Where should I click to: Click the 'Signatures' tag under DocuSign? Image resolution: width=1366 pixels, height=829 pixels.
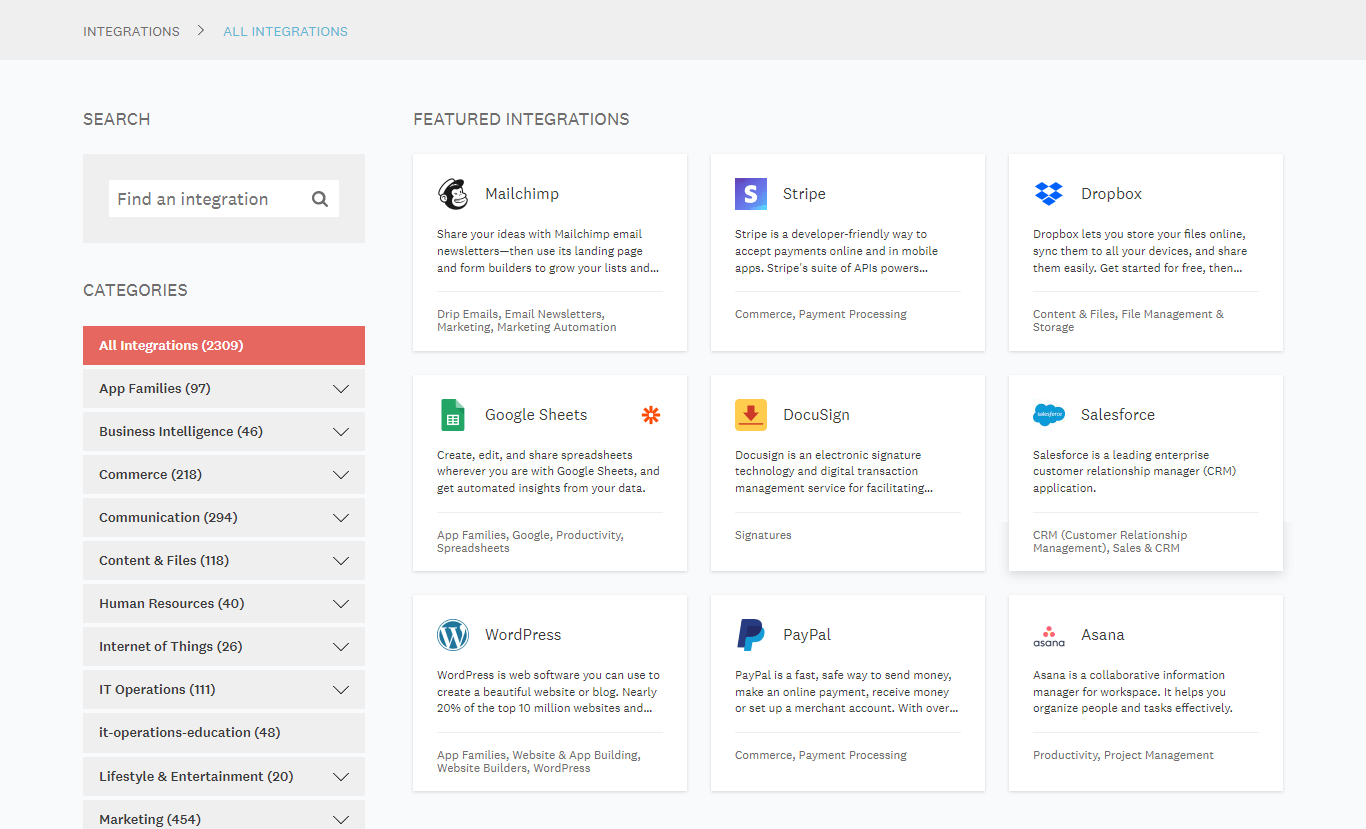pyautogui.click(x=763, y=535)
